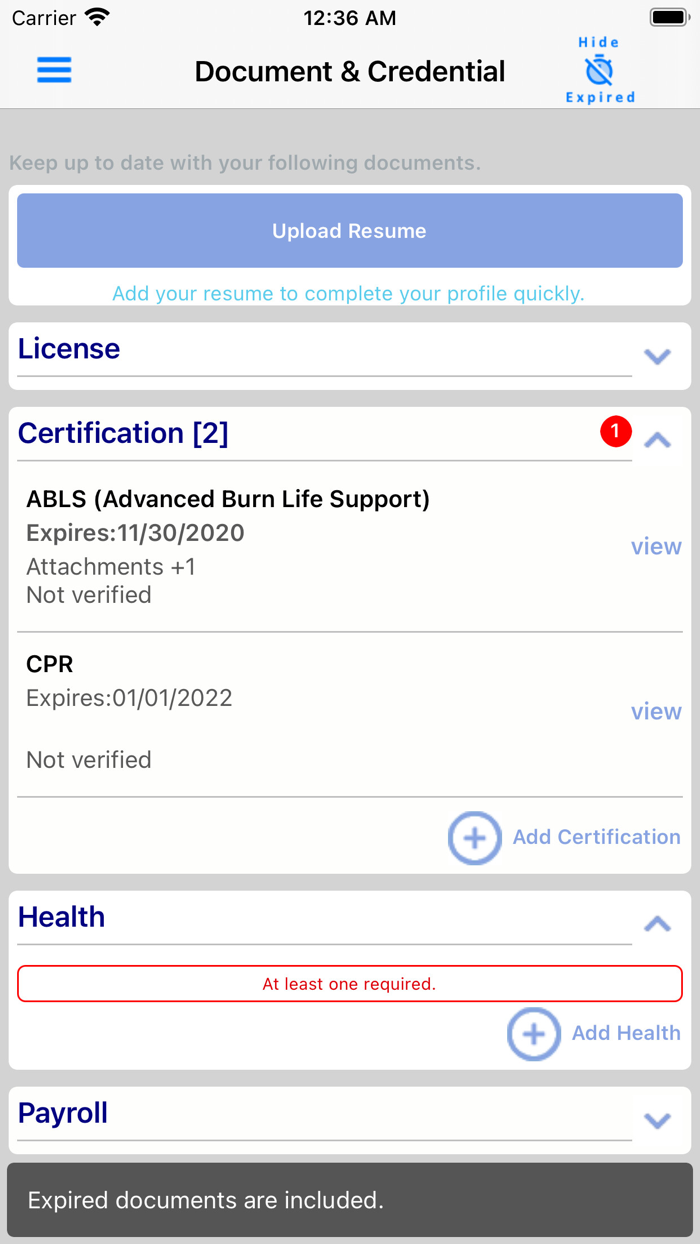Tap the 'At least one required' warning

click(350, 984)
